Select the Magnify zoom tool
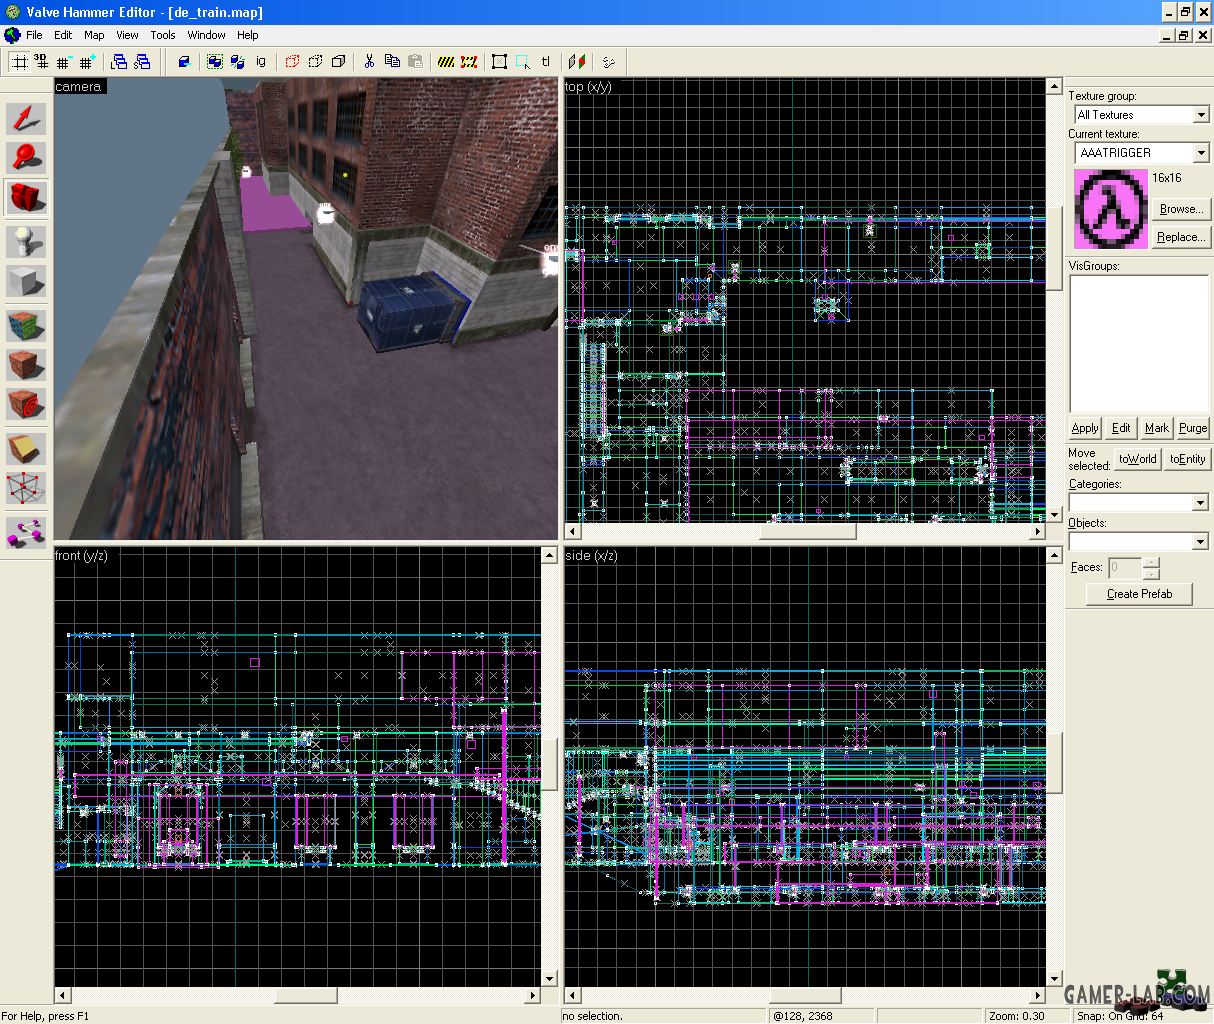 tap(27, 157)
